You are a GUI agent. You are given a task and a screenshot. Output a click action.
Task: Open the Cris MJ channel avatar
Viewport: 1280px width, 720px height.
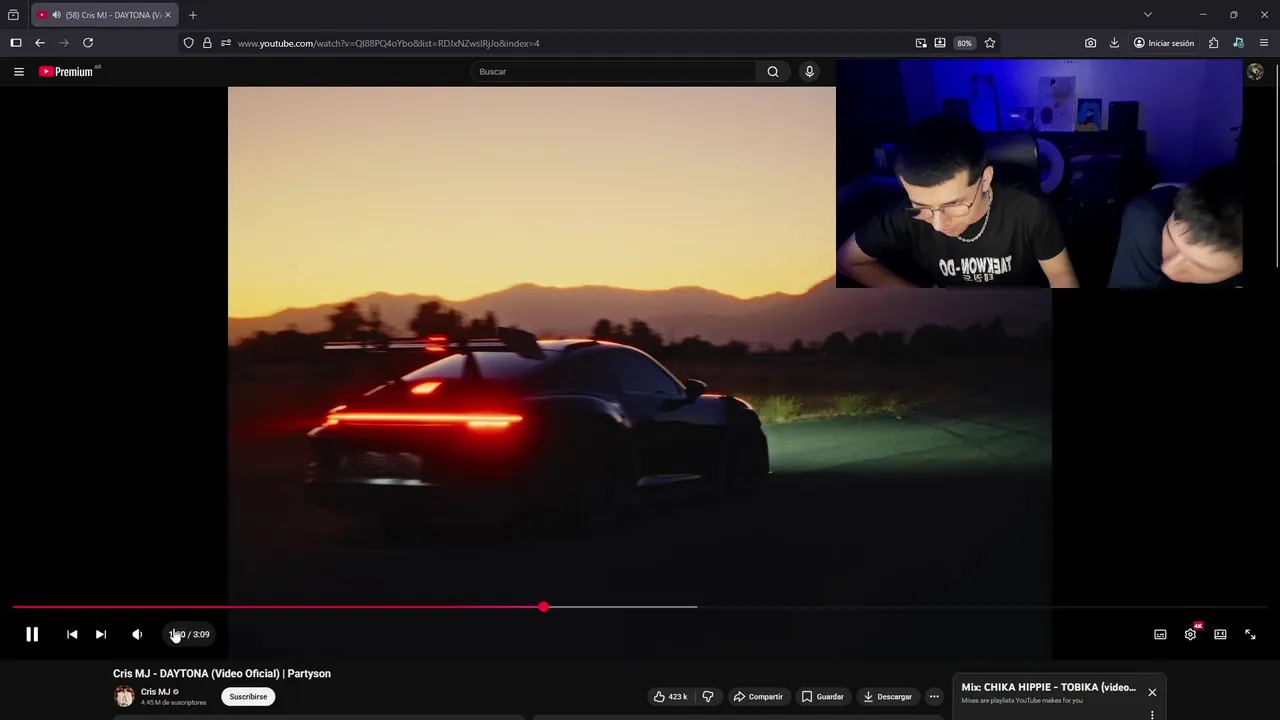click(x=124, y=696)
